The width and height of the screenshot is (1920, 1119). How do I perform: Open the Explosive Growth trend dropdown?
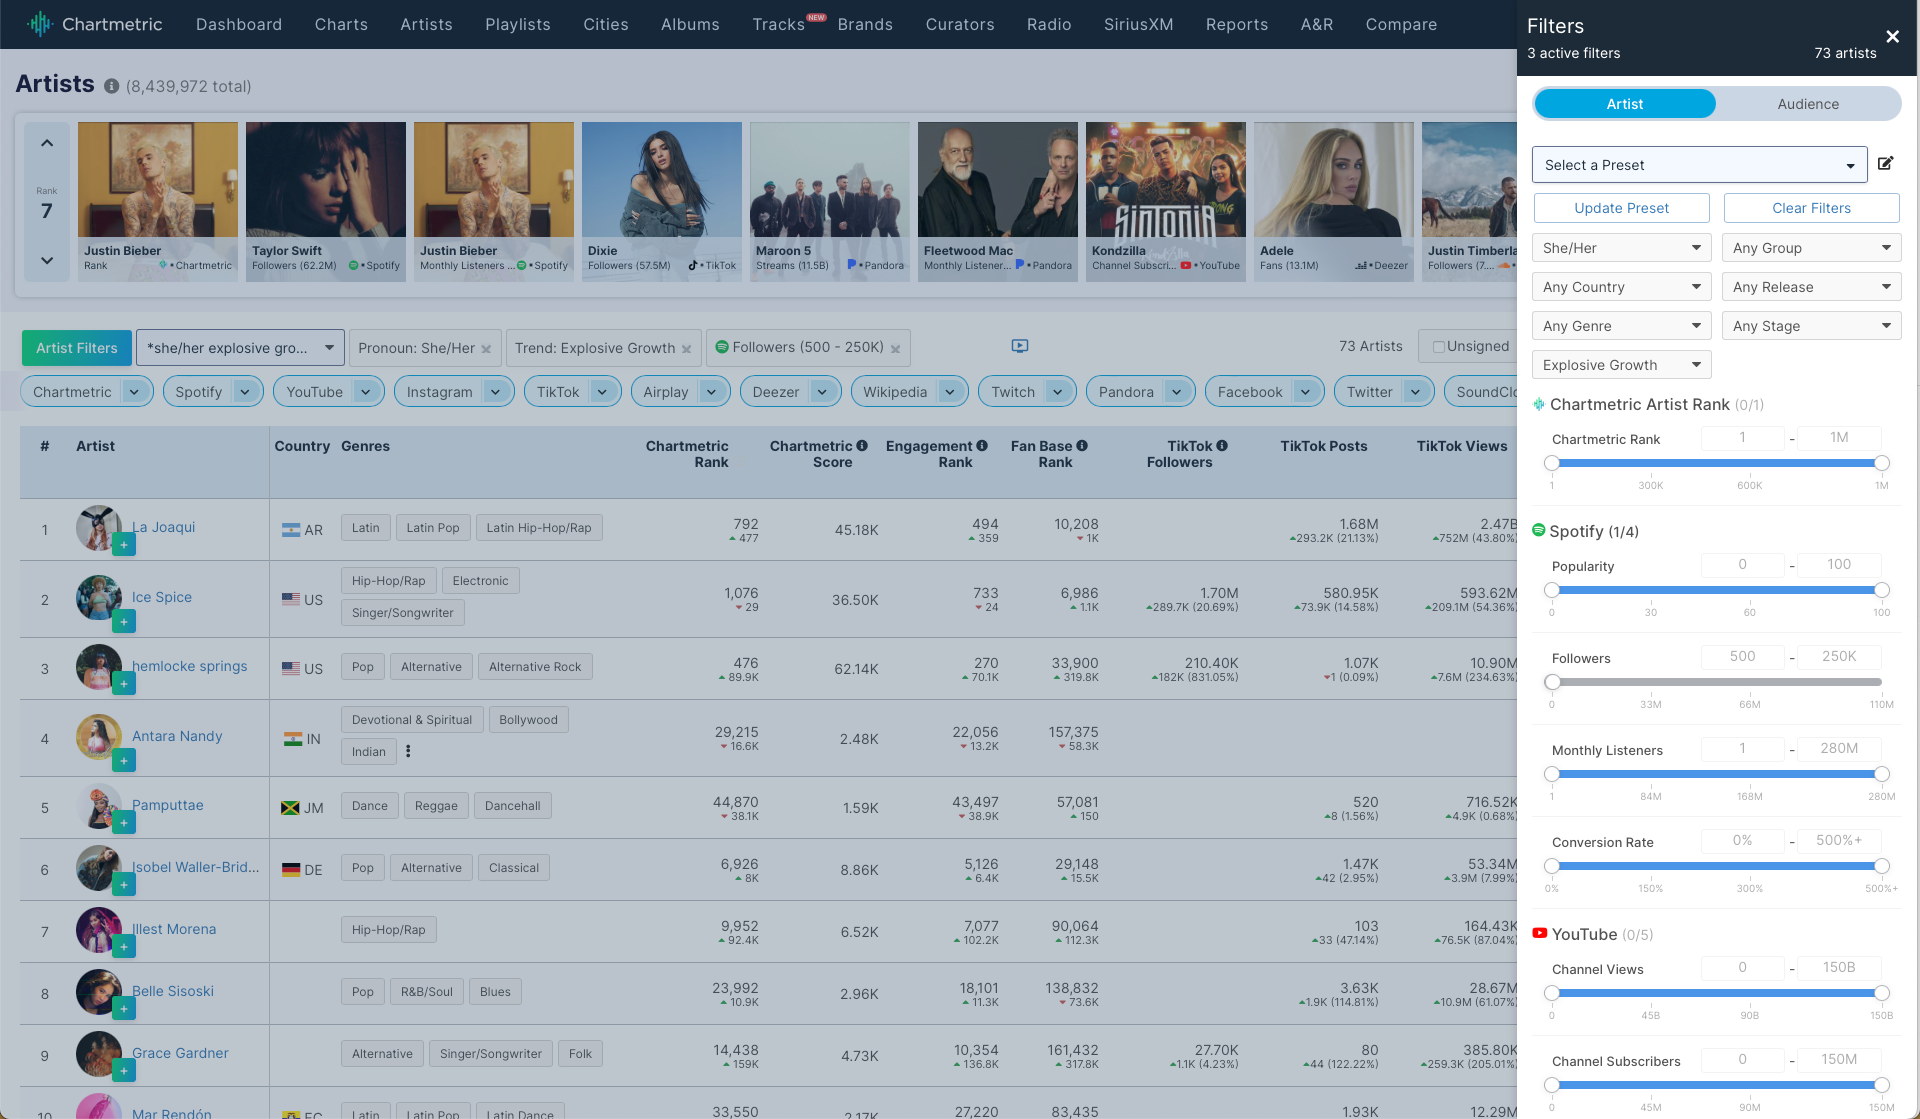pos(1620,365)
